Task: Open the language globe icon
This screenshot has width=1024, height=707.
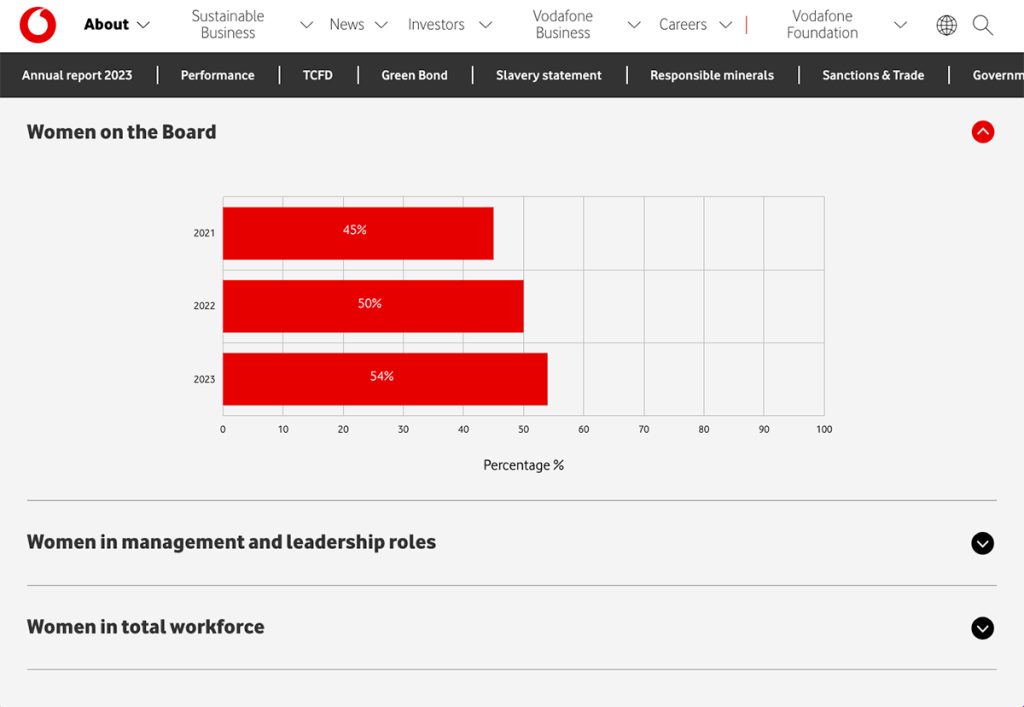Action: 946,25
